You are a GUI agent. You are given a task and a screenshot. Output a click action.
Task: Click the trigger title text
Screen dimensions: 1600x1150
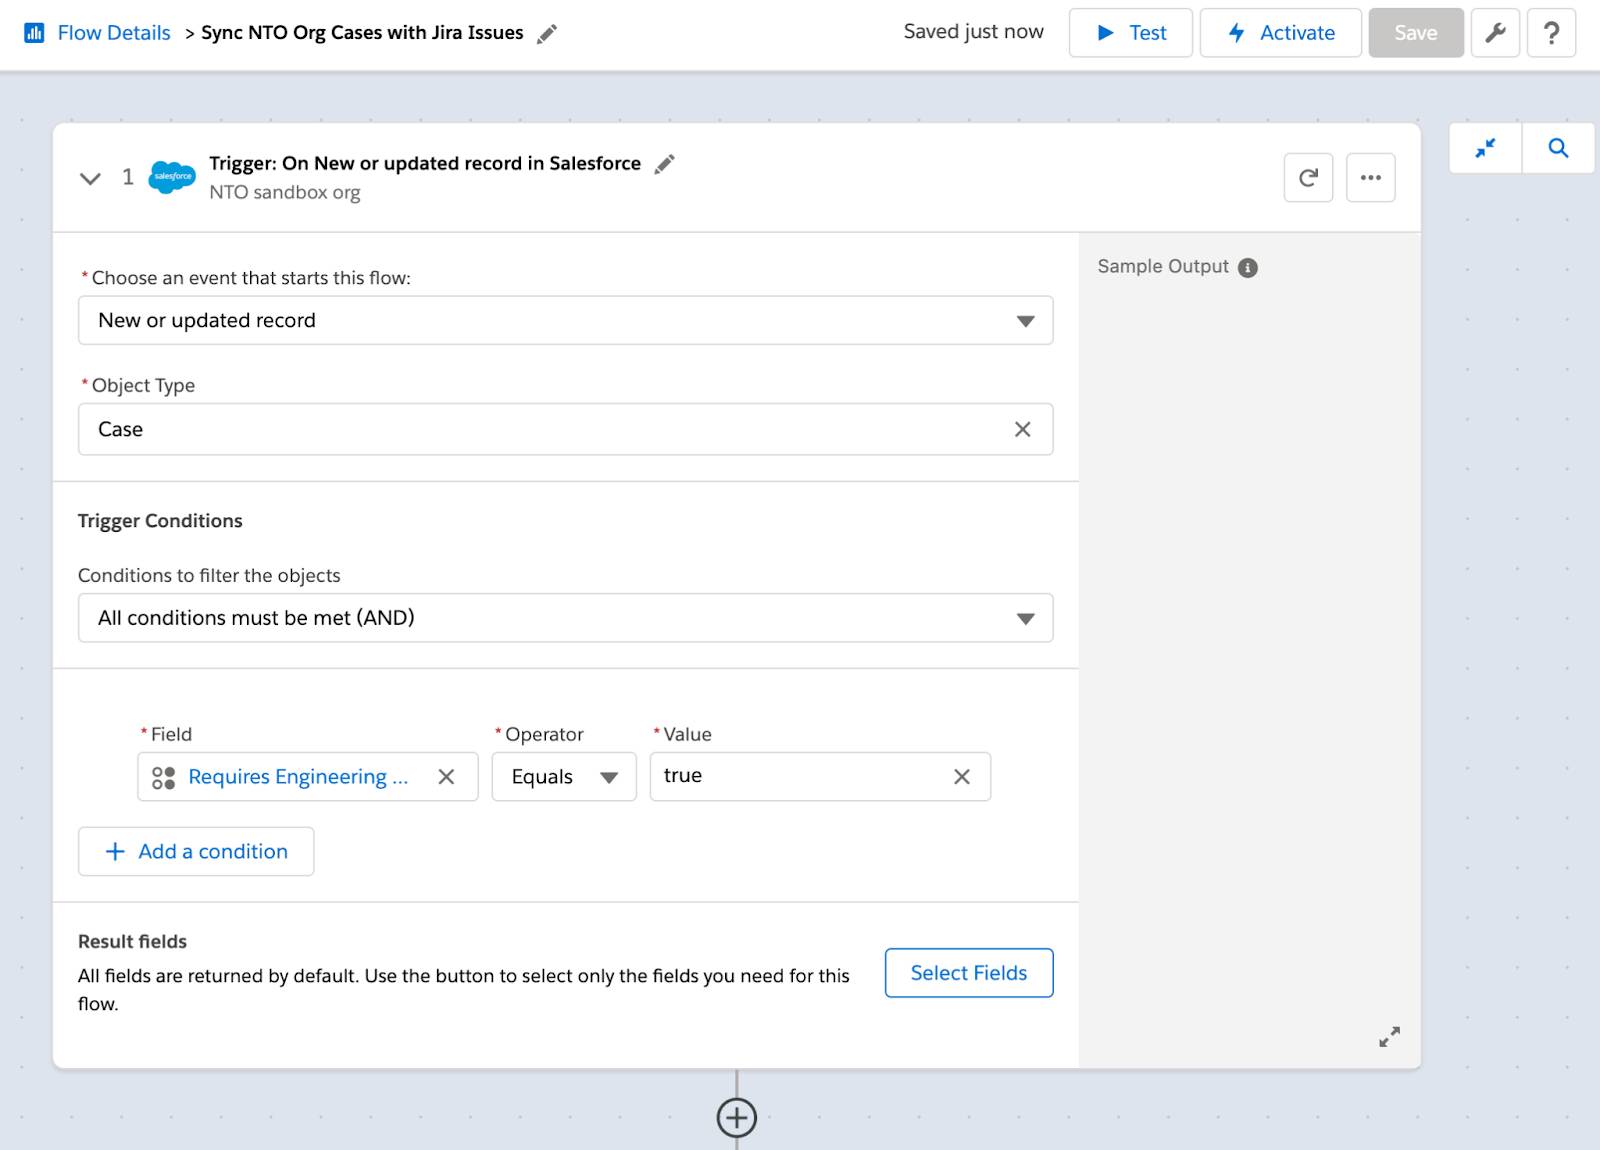pyautogui.click(x=425, y=163)
